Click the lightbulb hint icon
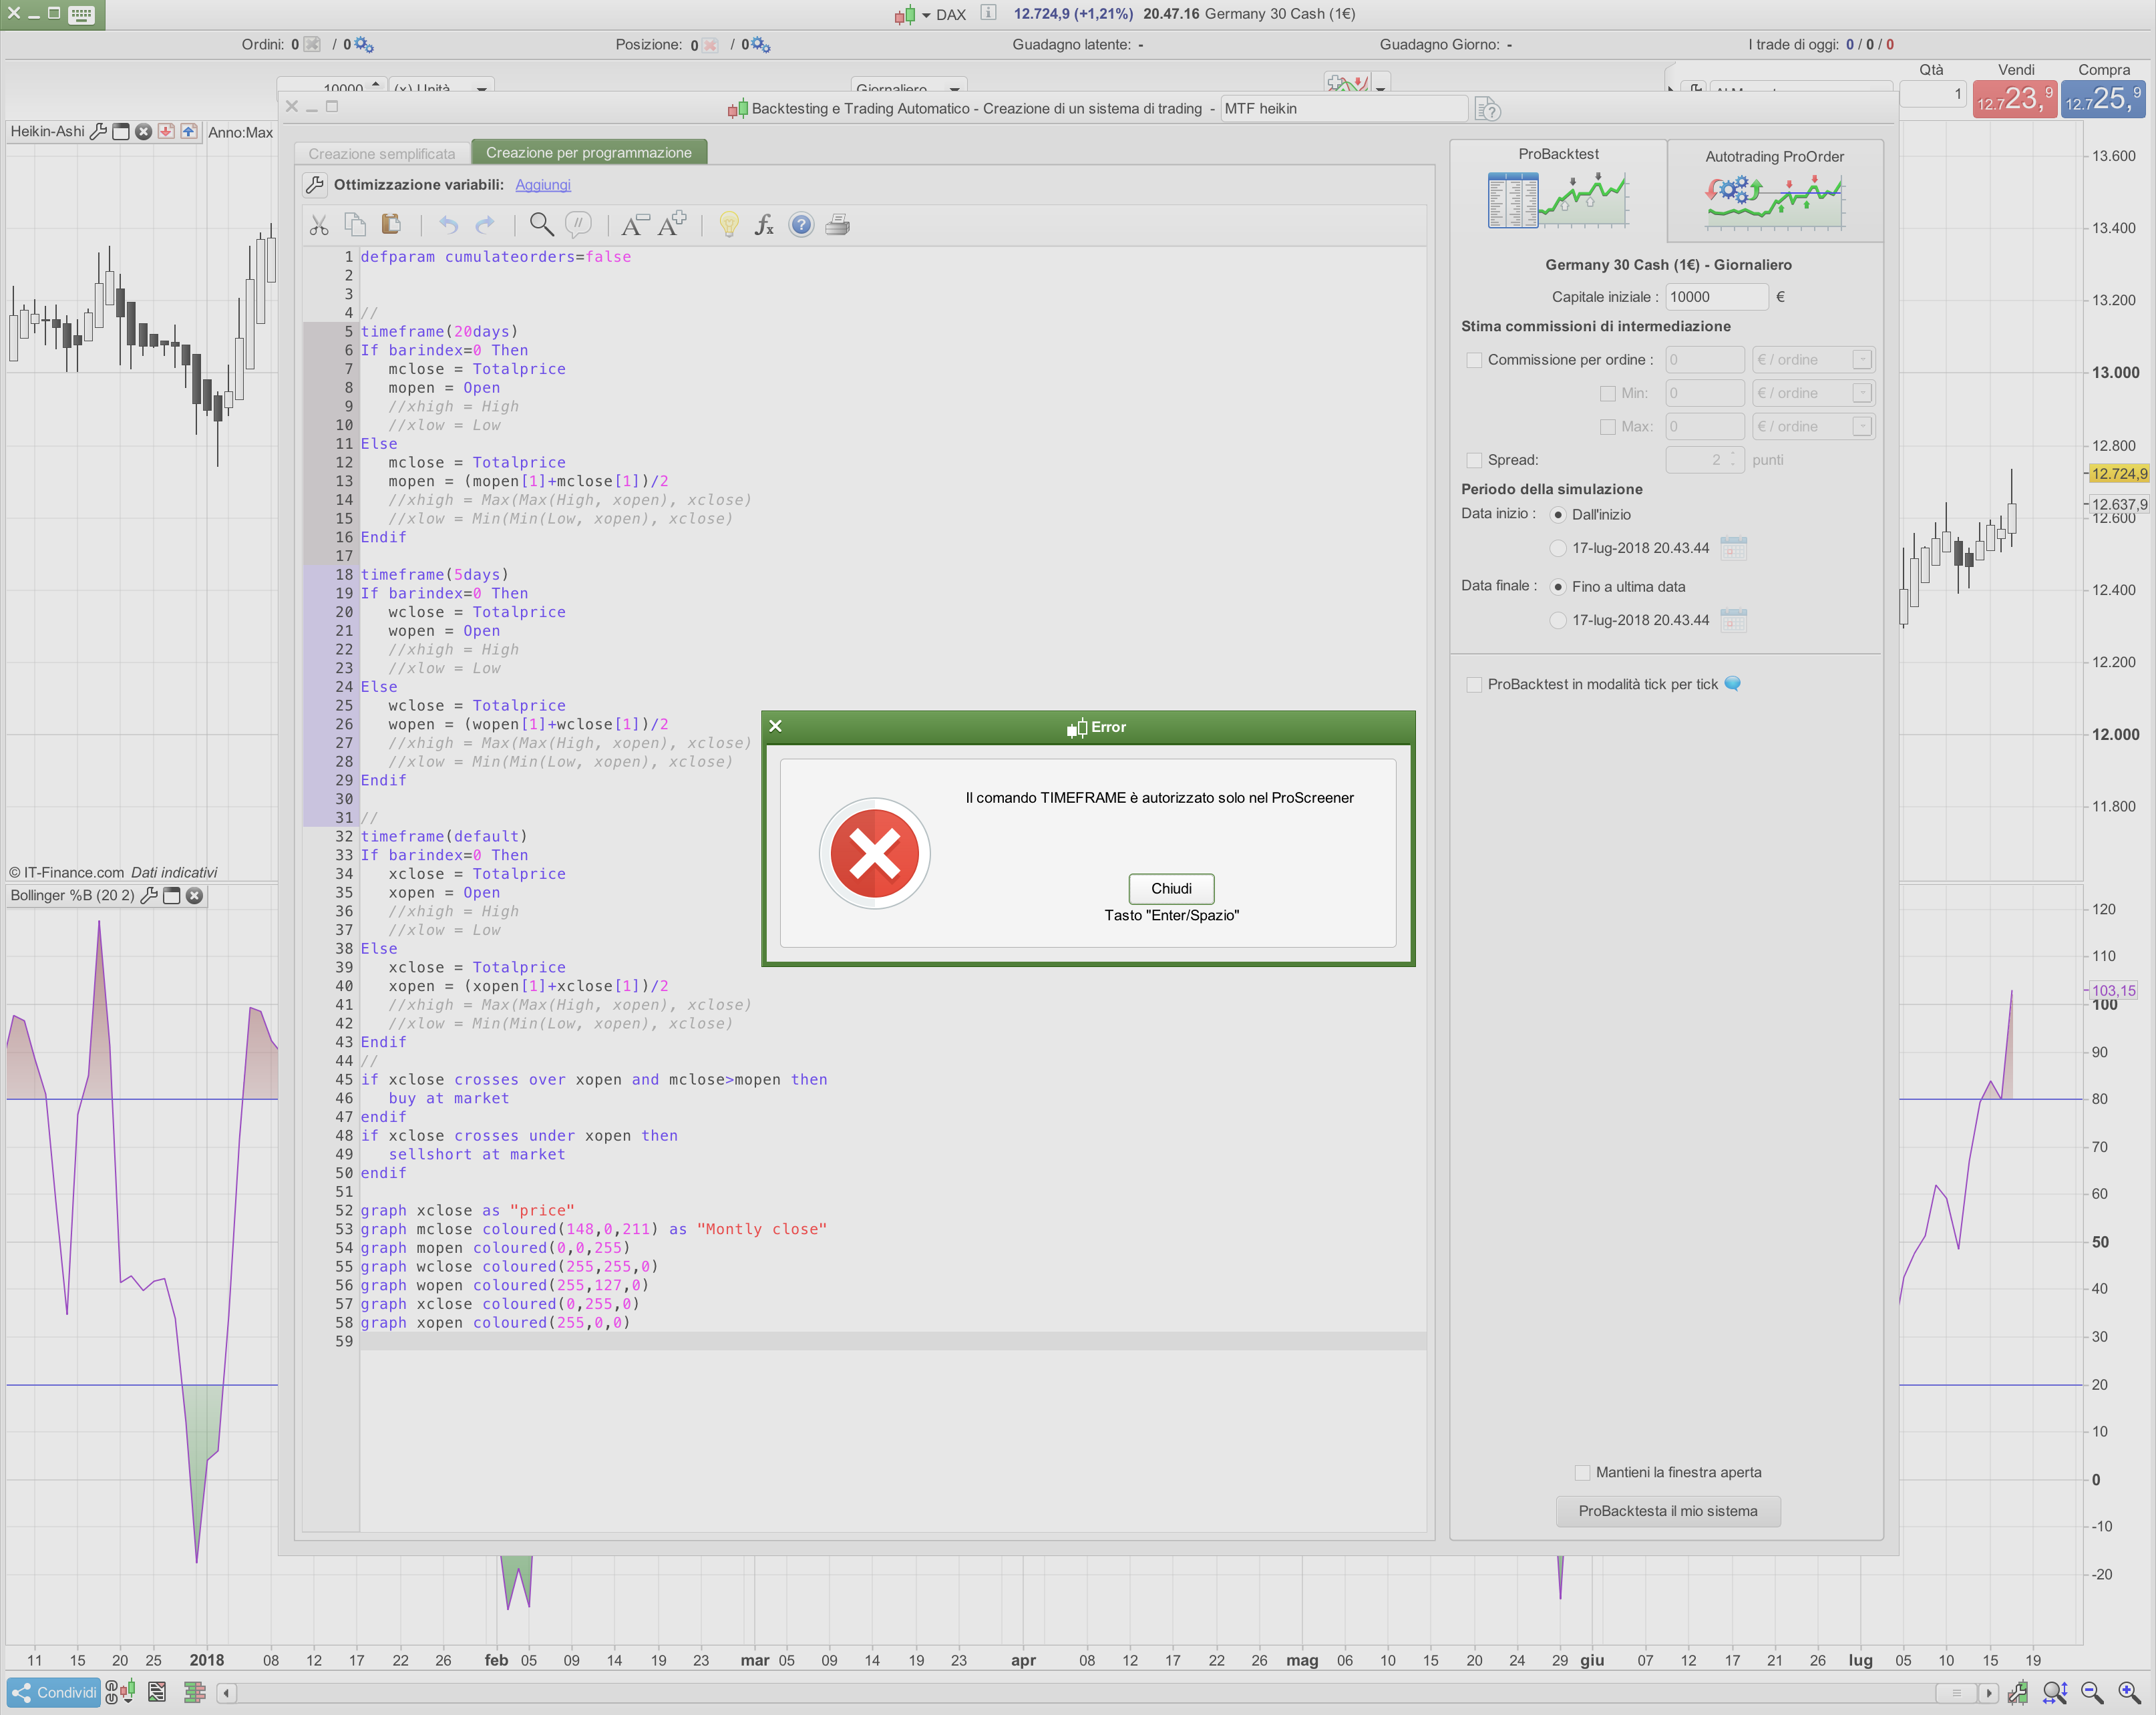The width and height of the screenshot is (2156, 1715). pyautogui.click(x=729, y=225)
